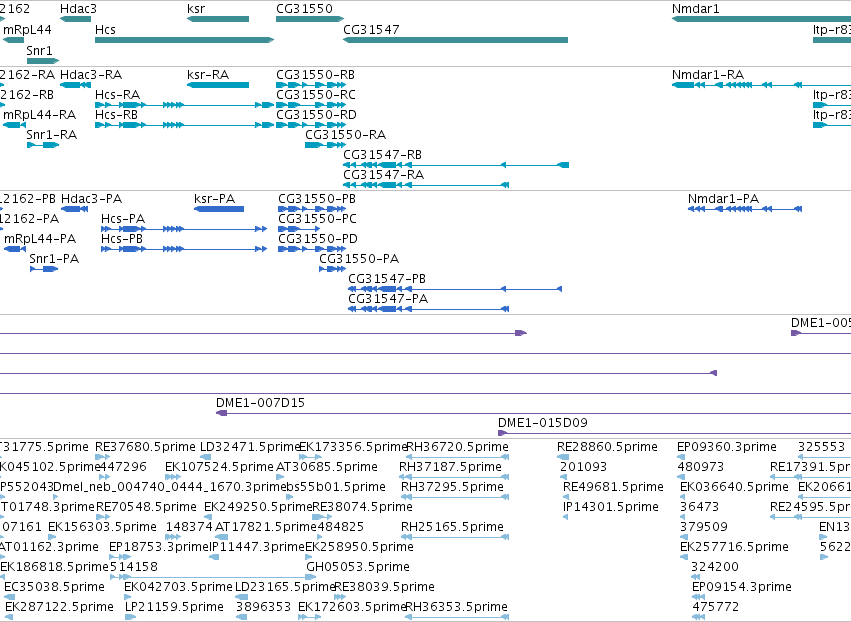Select the CG31550-PA protein label

359,259
